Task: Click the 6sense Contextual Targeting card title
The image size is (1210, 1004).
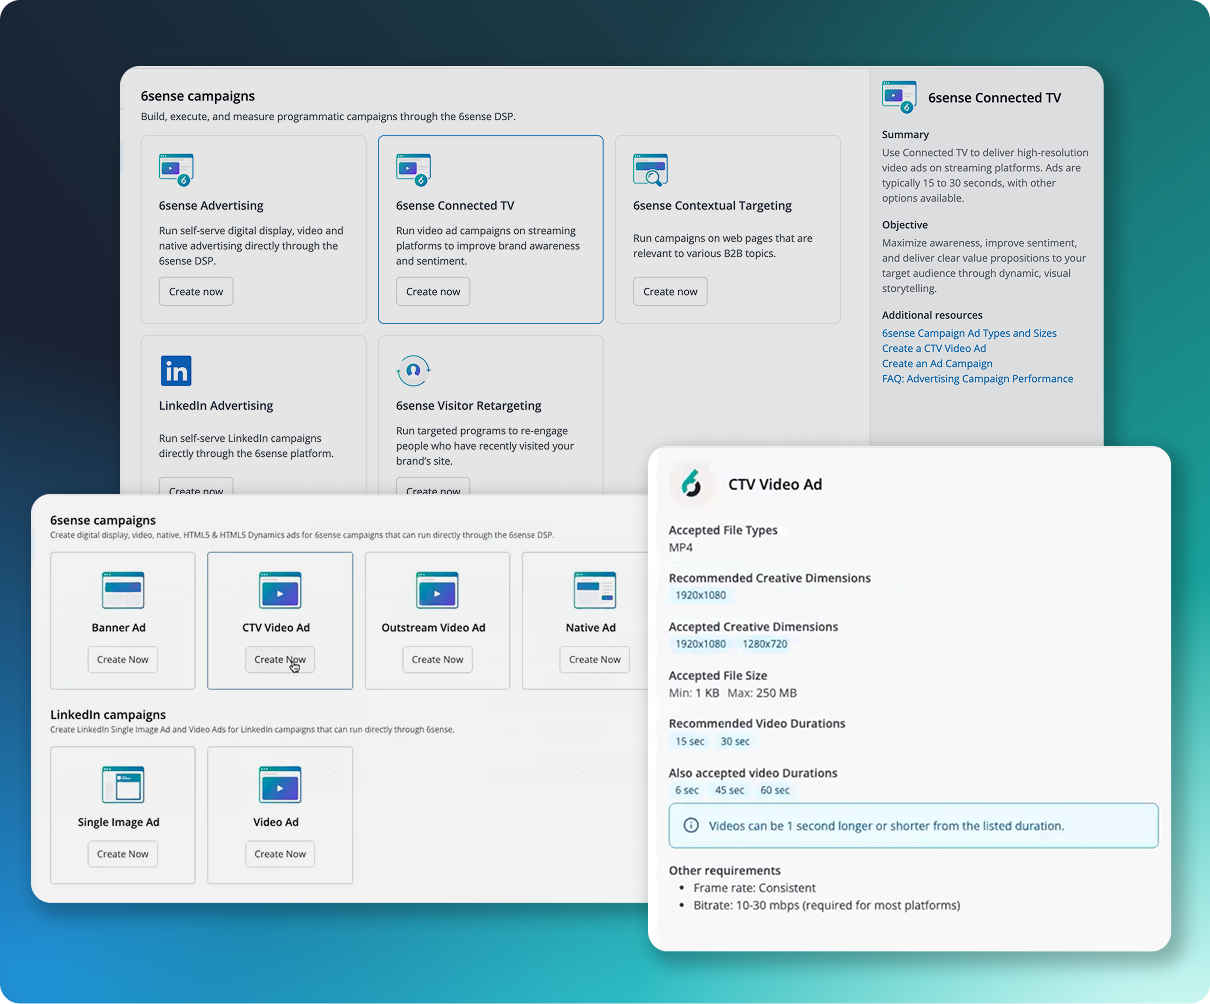Action: pos(712,206)
